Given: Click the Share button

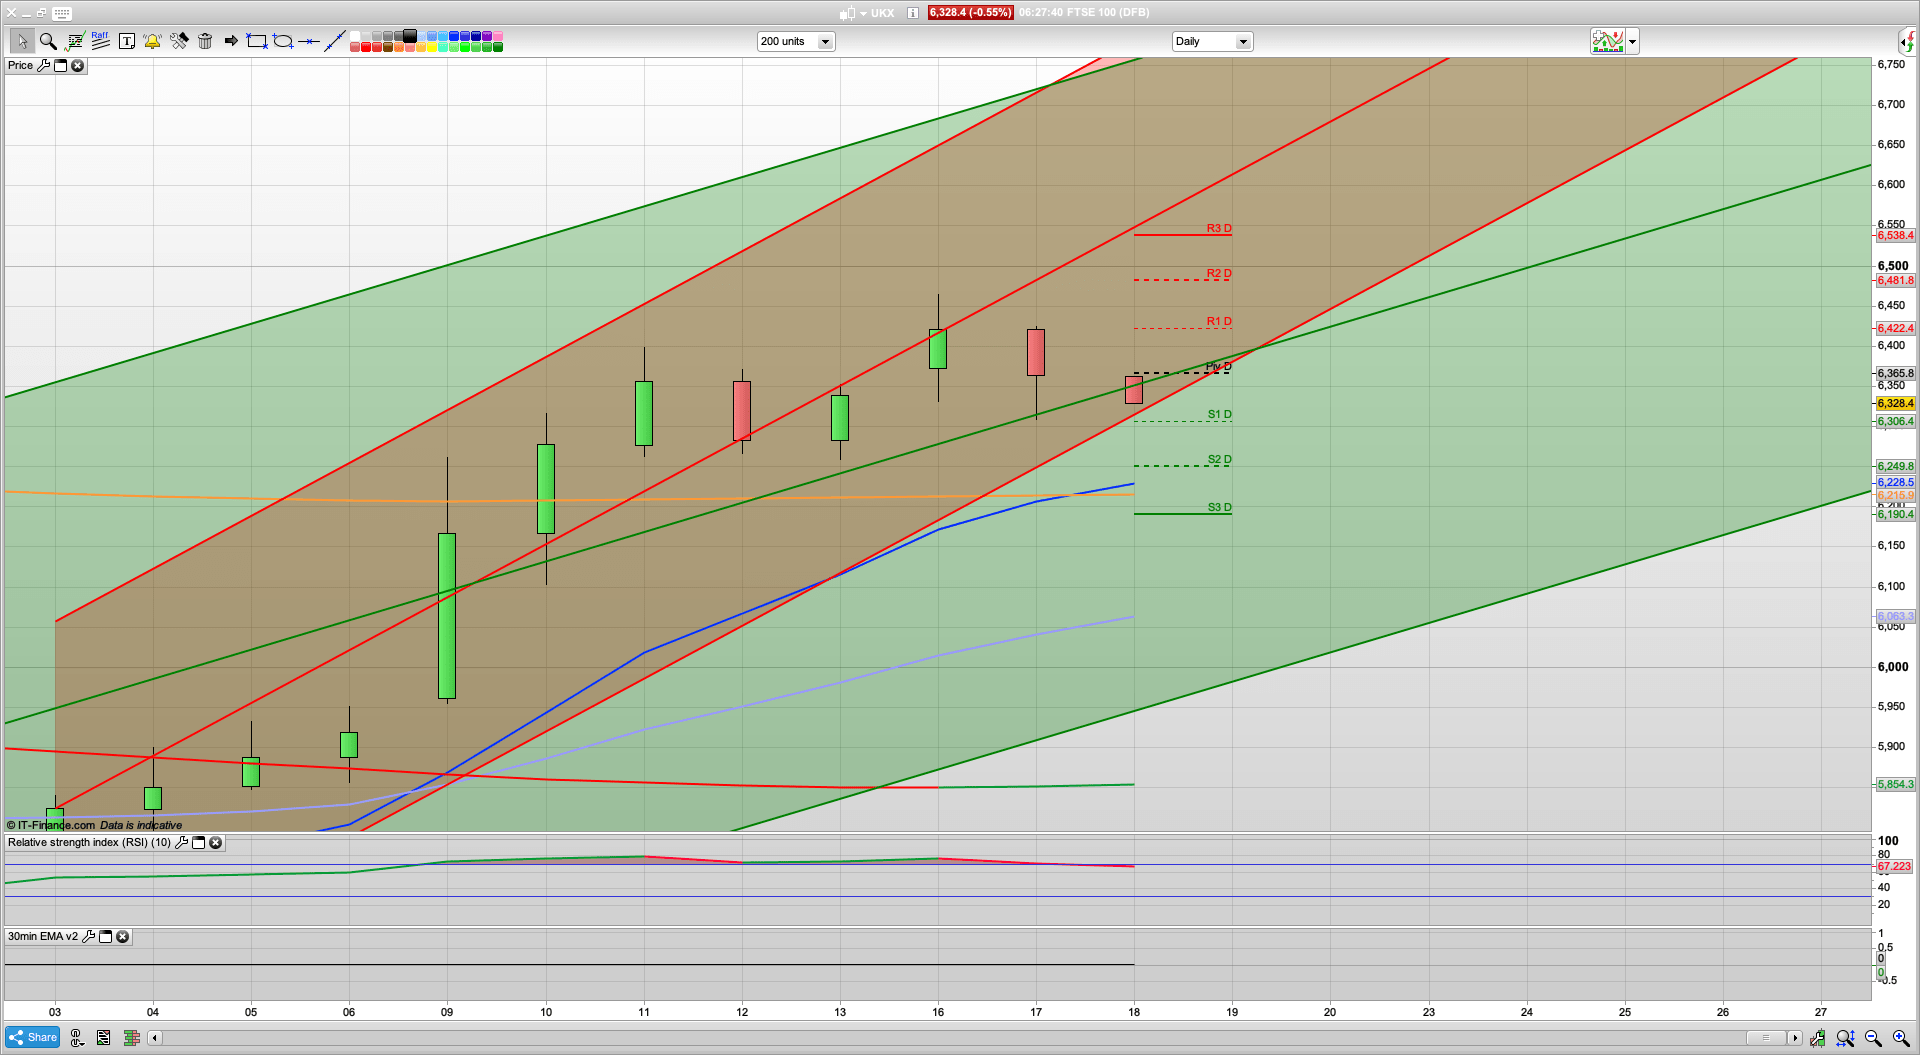Looking at the screenshot, I should point(32,1037).
